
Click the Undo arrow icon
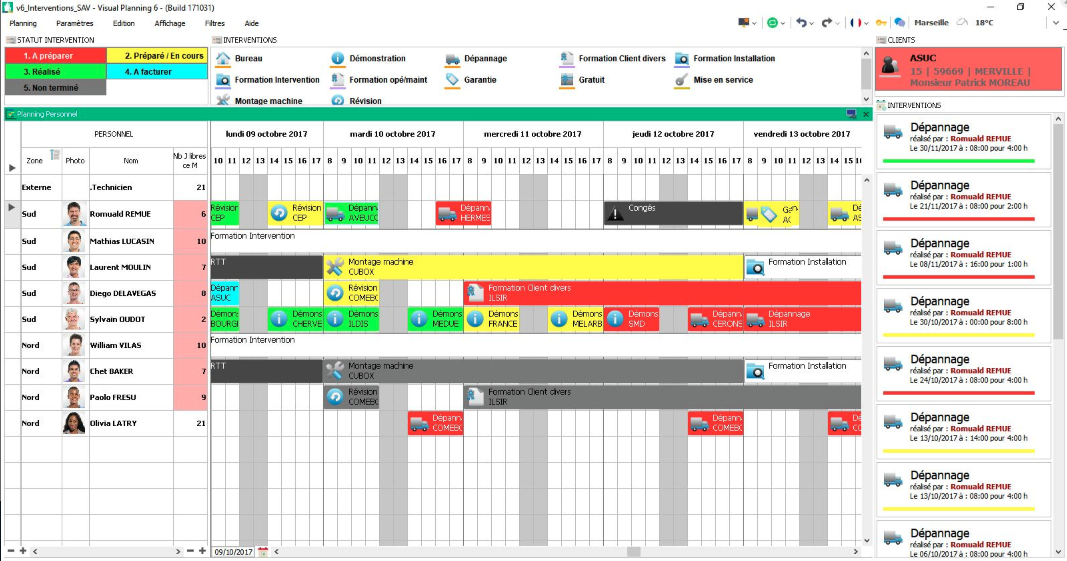(x=802, y=22)
